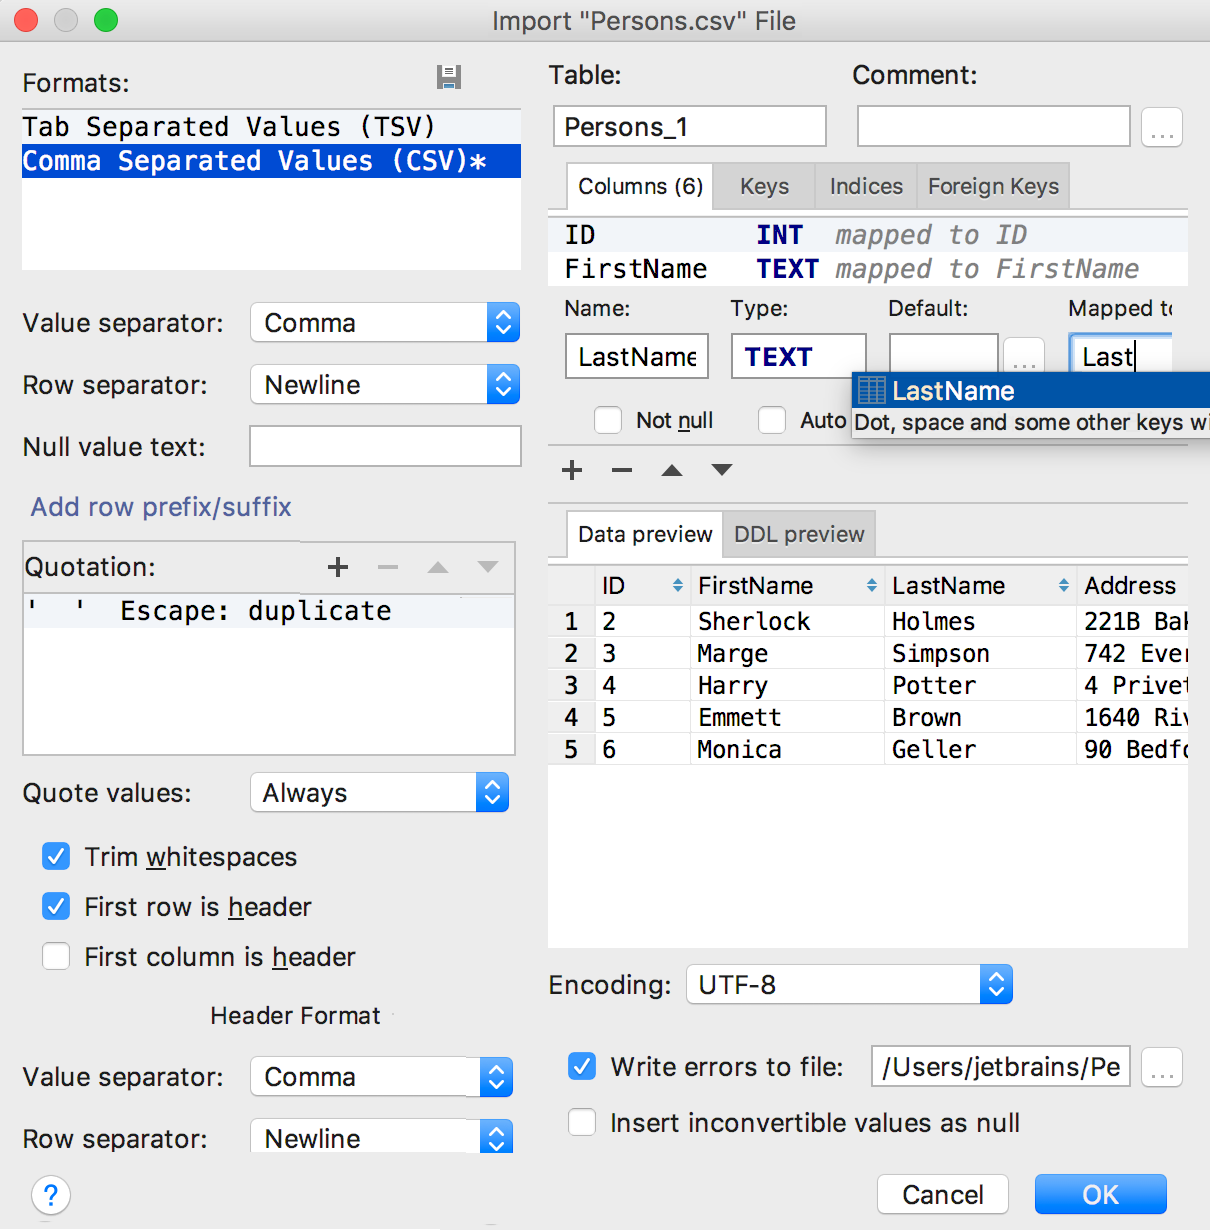1210x1230 pixels.
Task: Enable First column is header
Action: (56, 956)
